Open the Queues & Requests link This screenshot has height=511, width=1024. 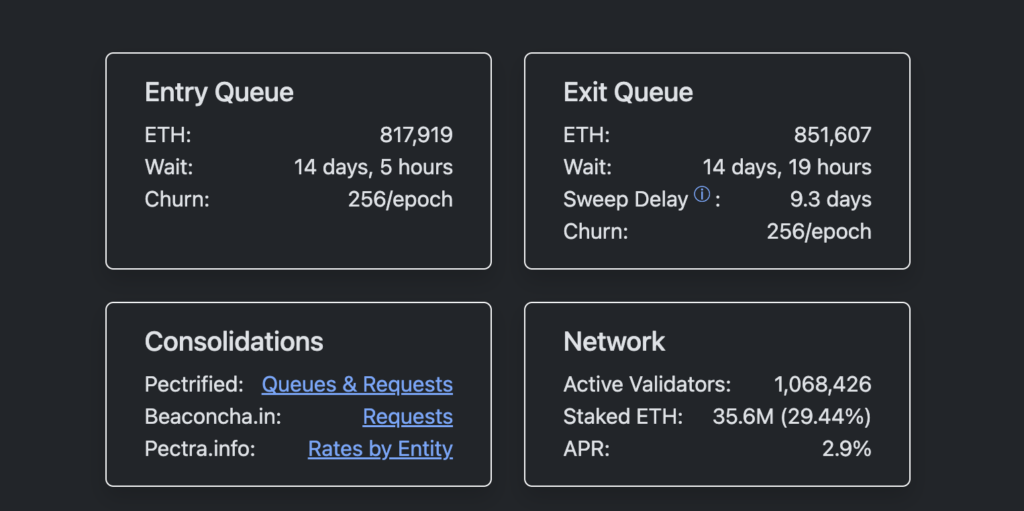pyautogui.click(x=357, y=385)
